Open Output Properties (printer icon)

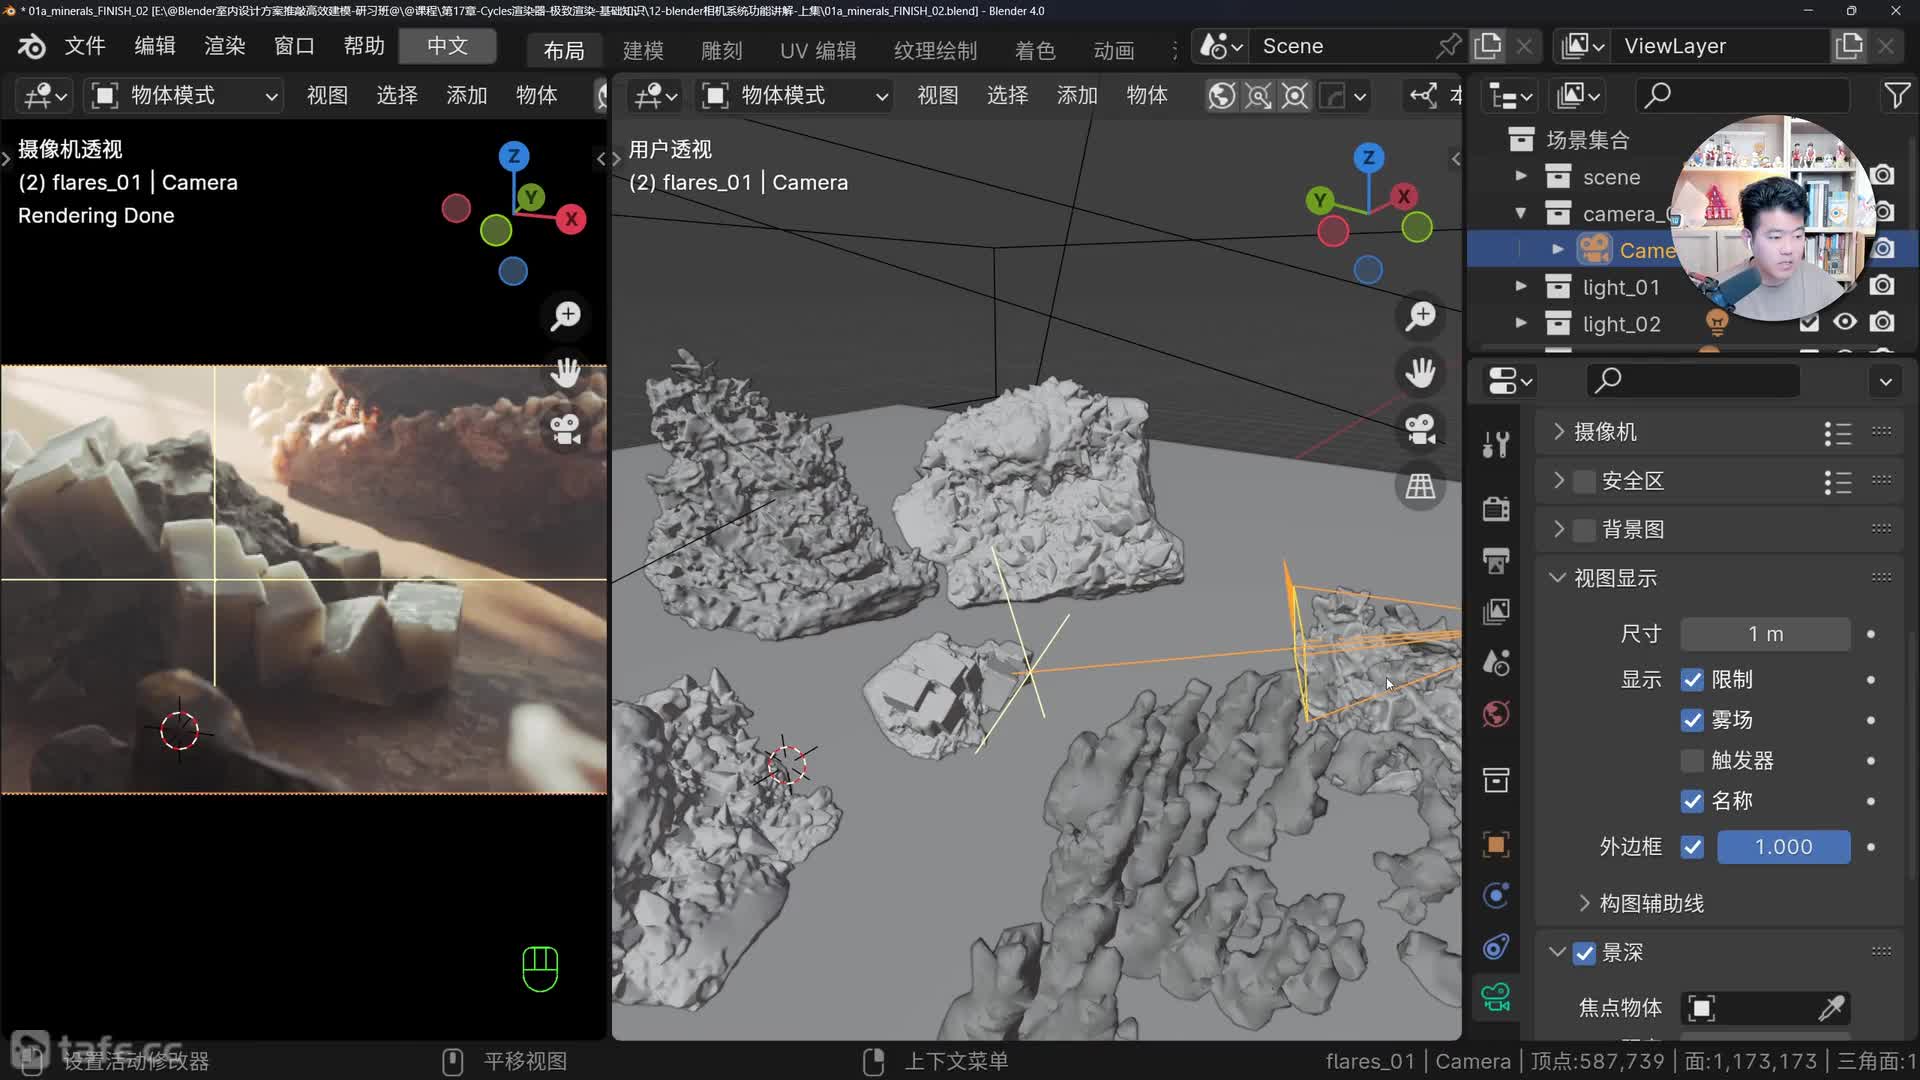coord(1495,561)
